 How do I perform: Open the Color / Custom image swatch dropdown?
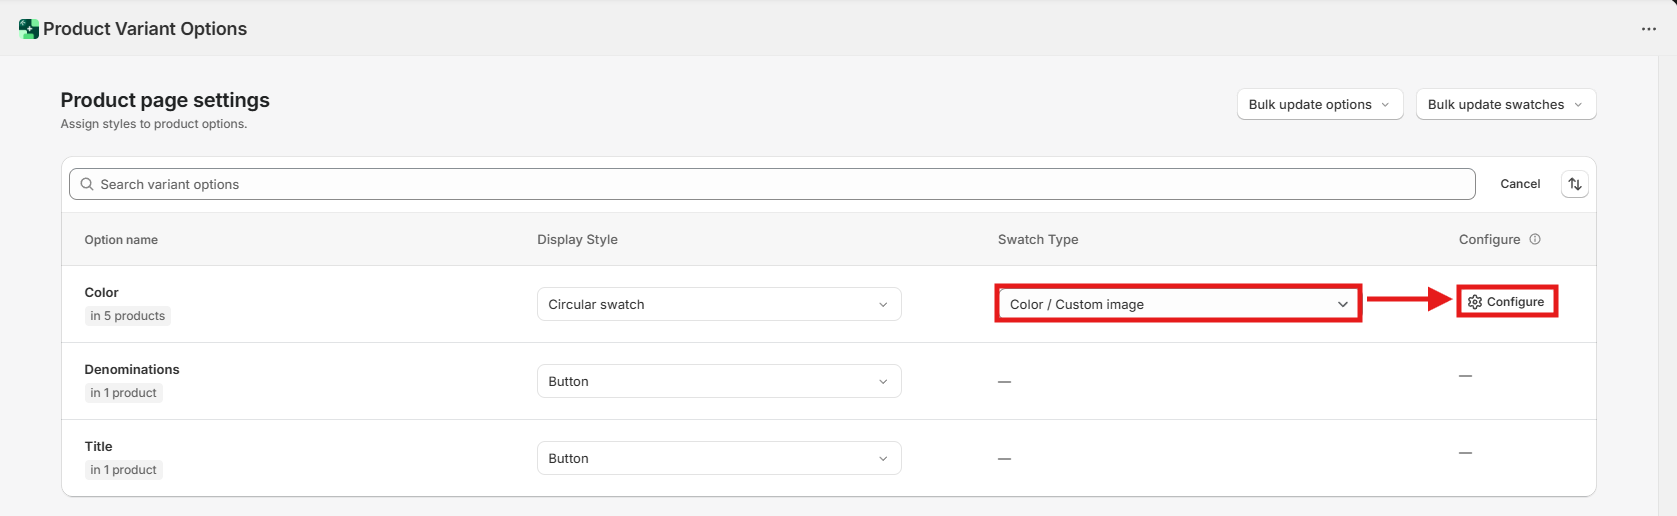[1178, 304]
